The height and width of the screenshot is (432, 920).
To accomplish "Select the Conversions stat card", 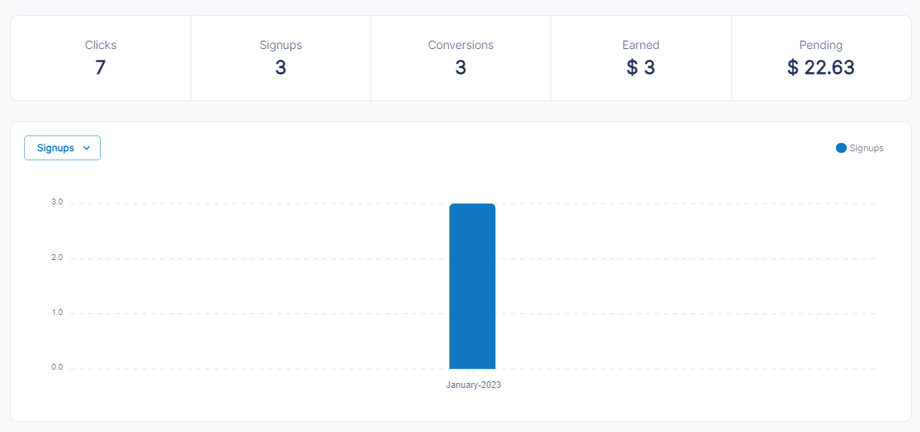I will coord(461,58).
